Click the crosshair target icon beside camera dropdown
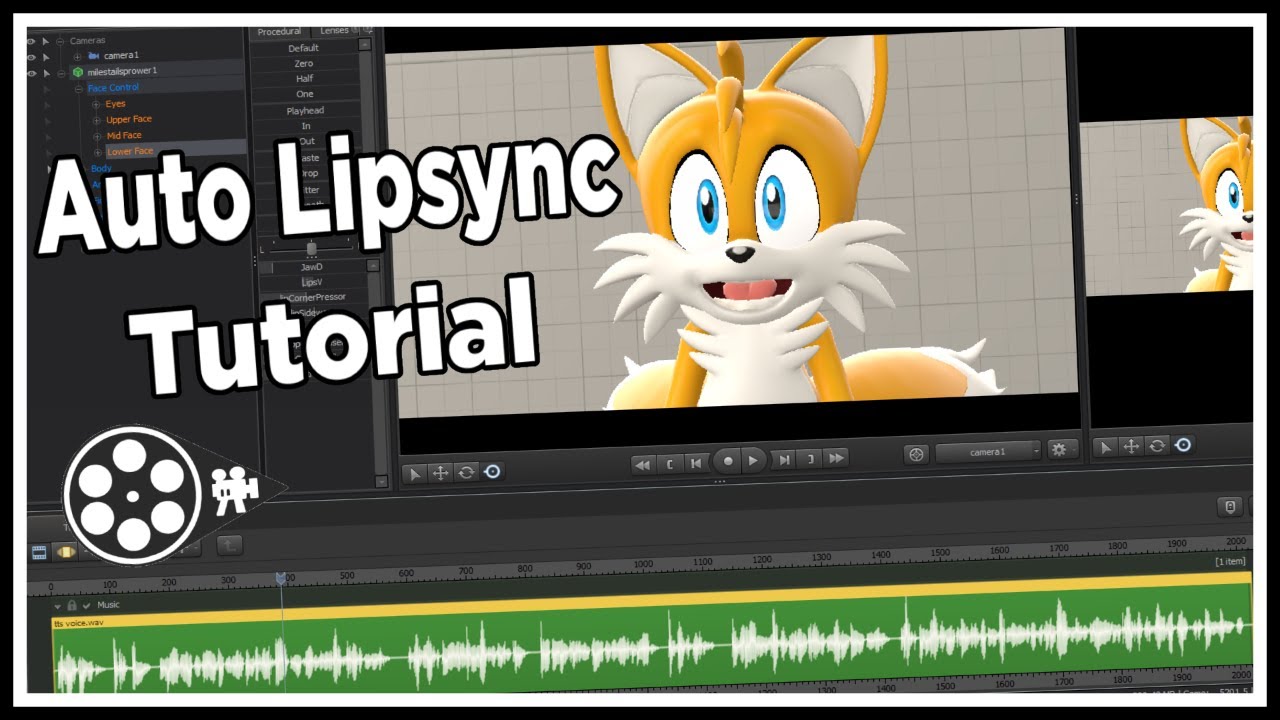The height and width of the screenshot is (720, 1280). (916, 454)
